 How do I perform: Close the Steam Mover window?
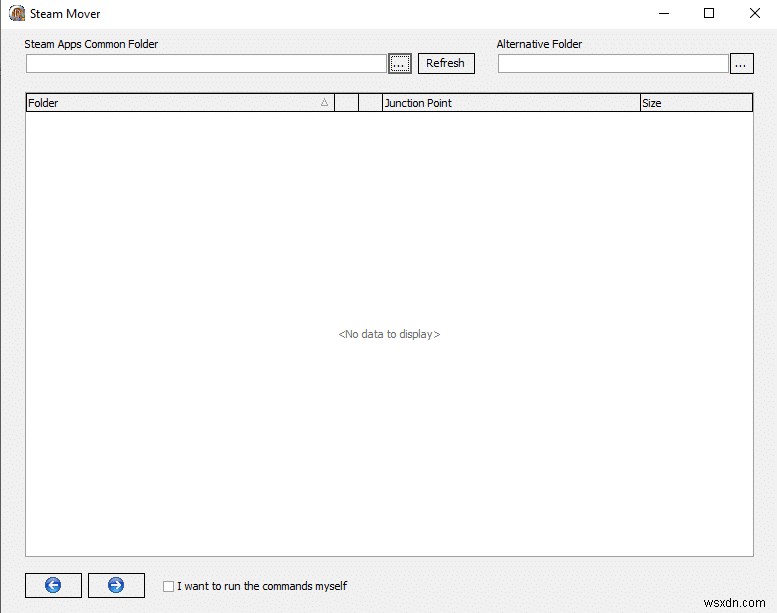pos(755,13)
